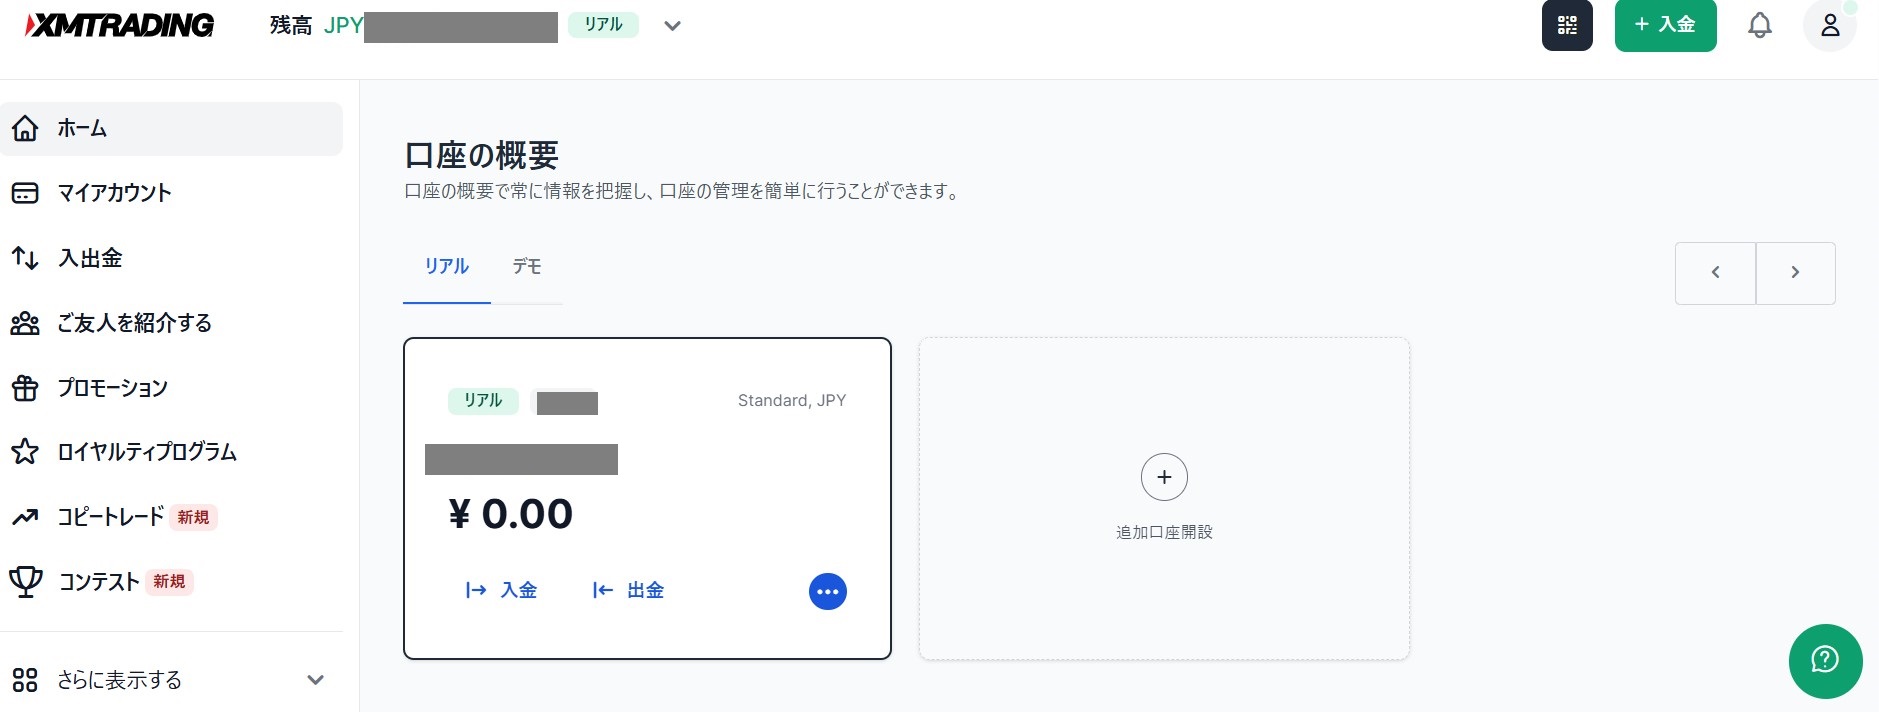Click the plus icon to open additional account
Screen dimensions: 1879x712
tap(1164, 478)
